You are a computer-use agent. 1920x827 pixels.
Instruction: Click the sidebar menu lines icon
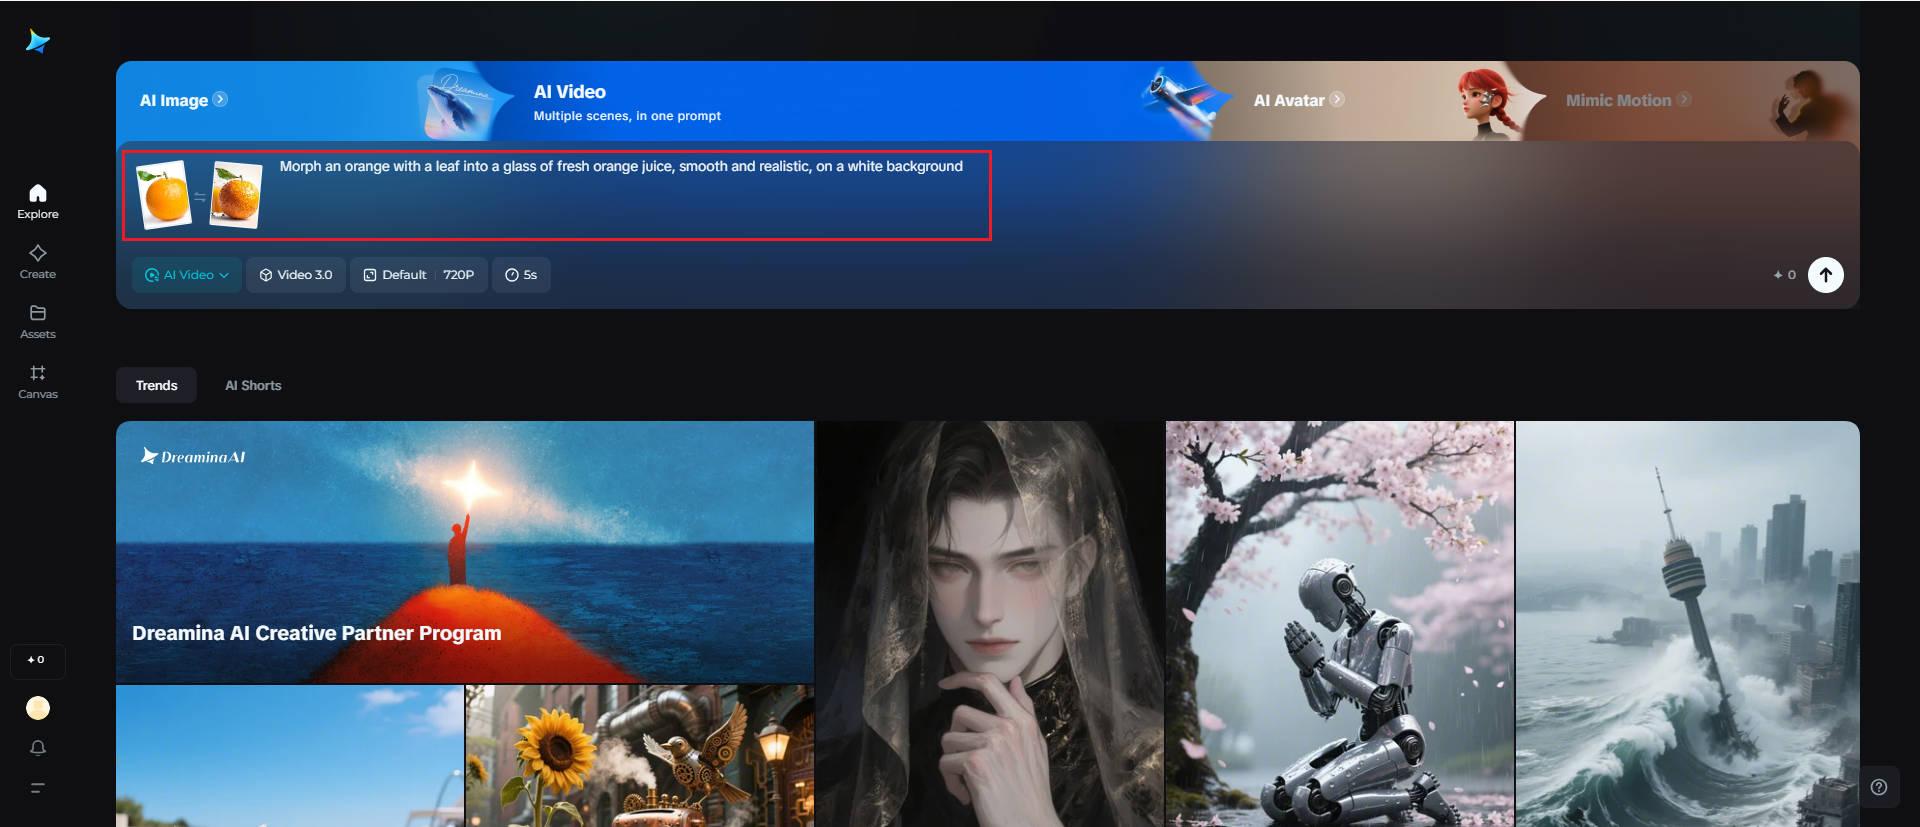click(38, 788)
